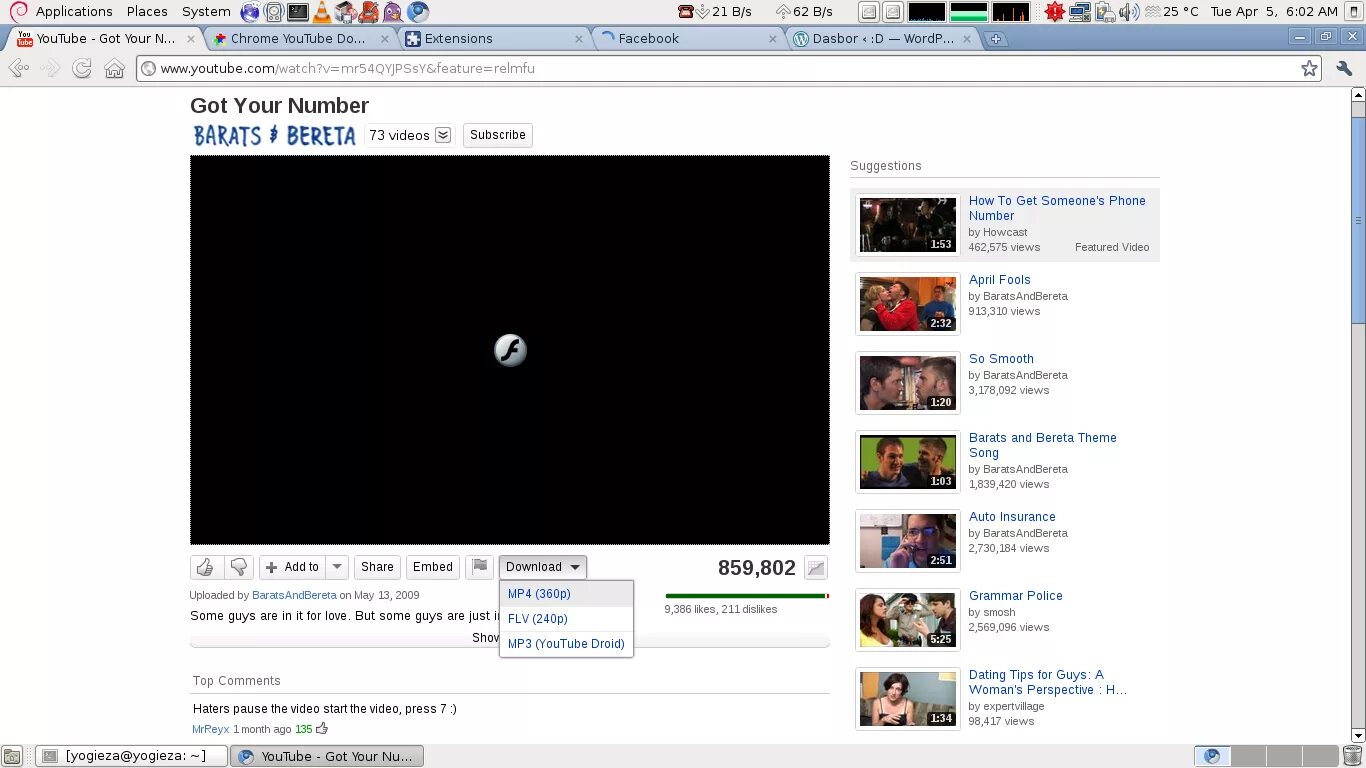Click the show desktop icon in the bottom panel
1366x768 pixels.
click(11, 756)
